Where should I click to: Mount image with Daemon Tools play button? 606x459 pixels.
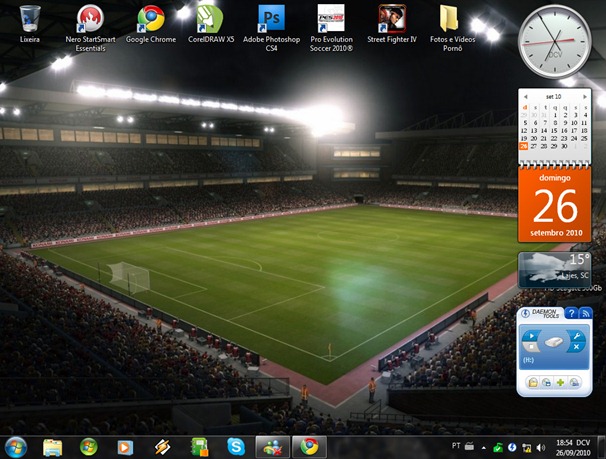531,335
